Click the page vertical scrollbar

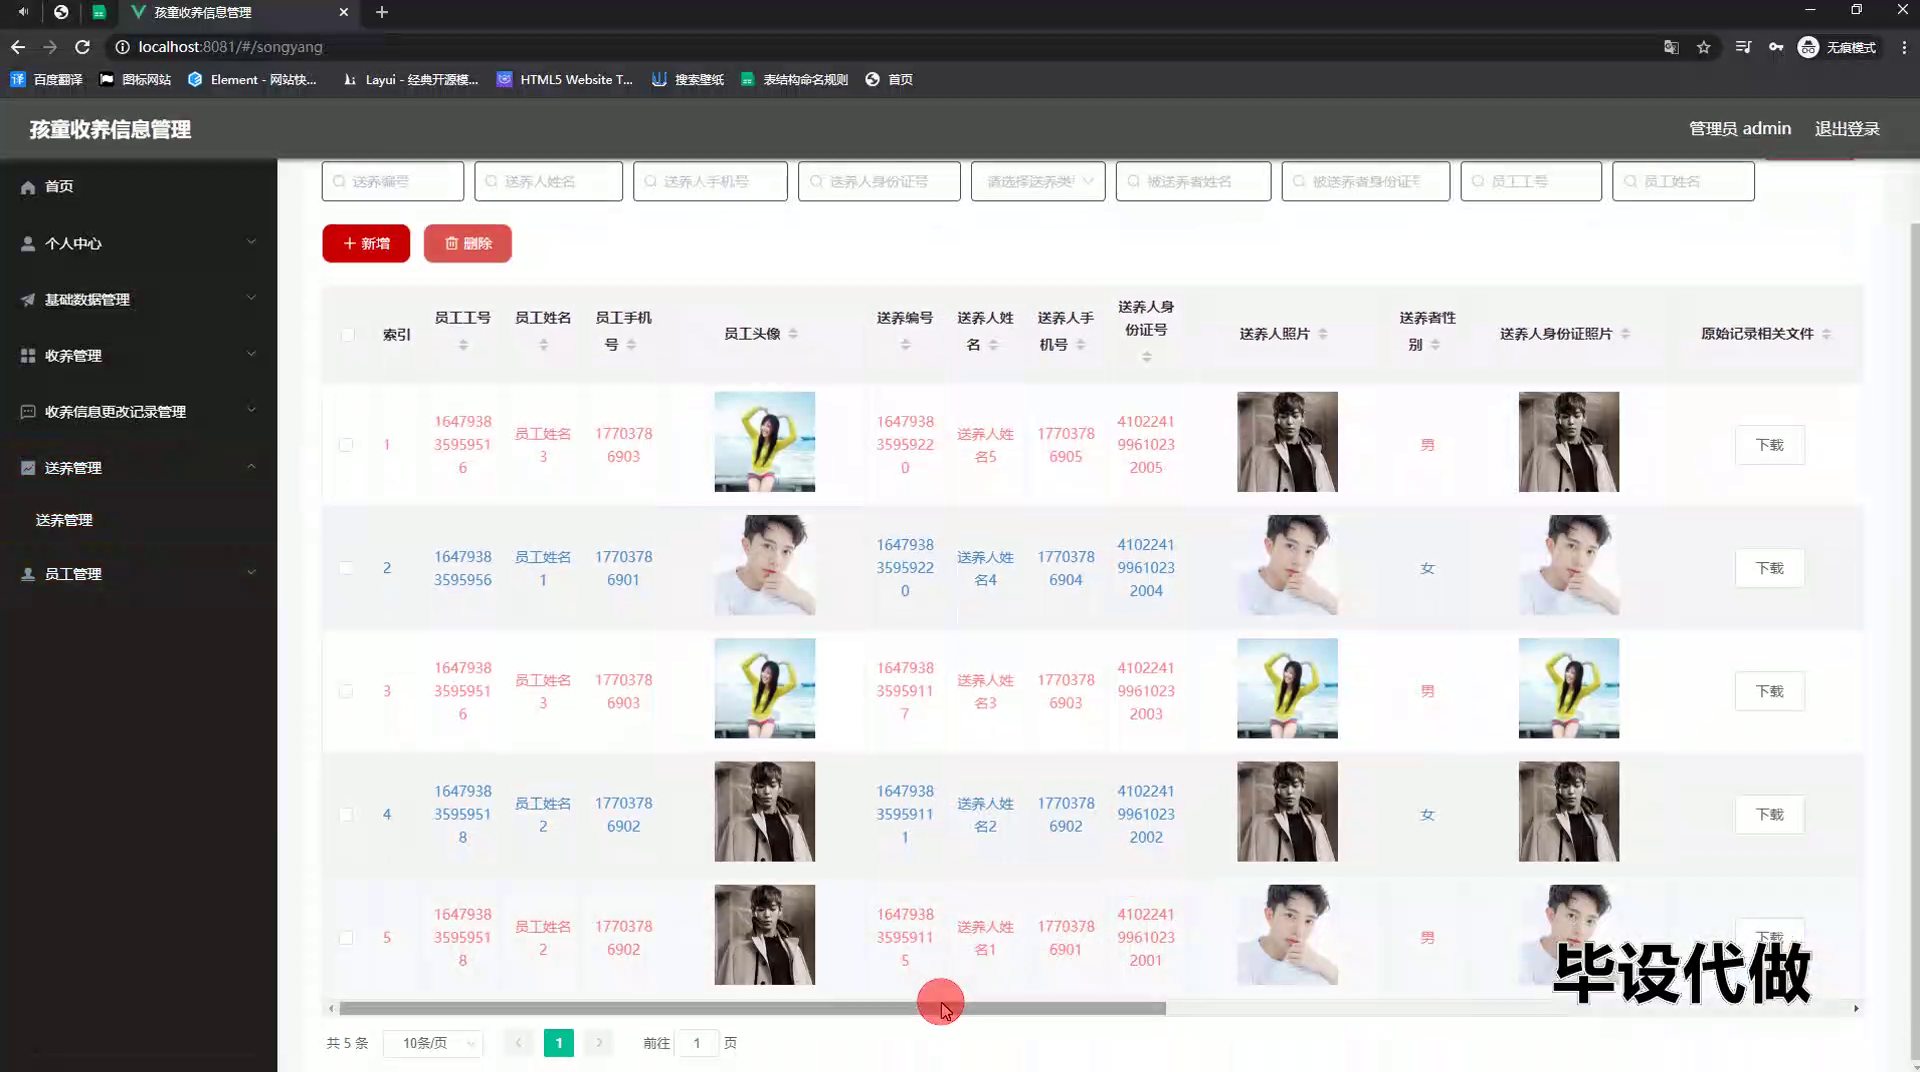(x=1915, y=640)
